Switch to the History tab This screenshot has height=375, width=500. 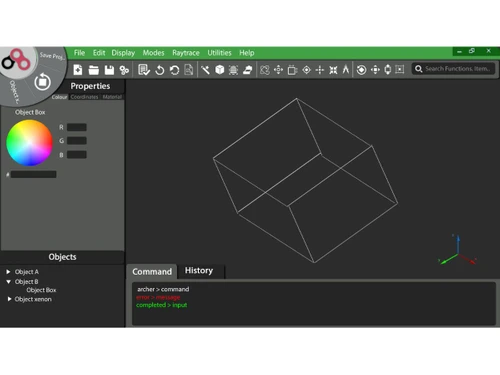pyautogui.click(x=199, y=271)
